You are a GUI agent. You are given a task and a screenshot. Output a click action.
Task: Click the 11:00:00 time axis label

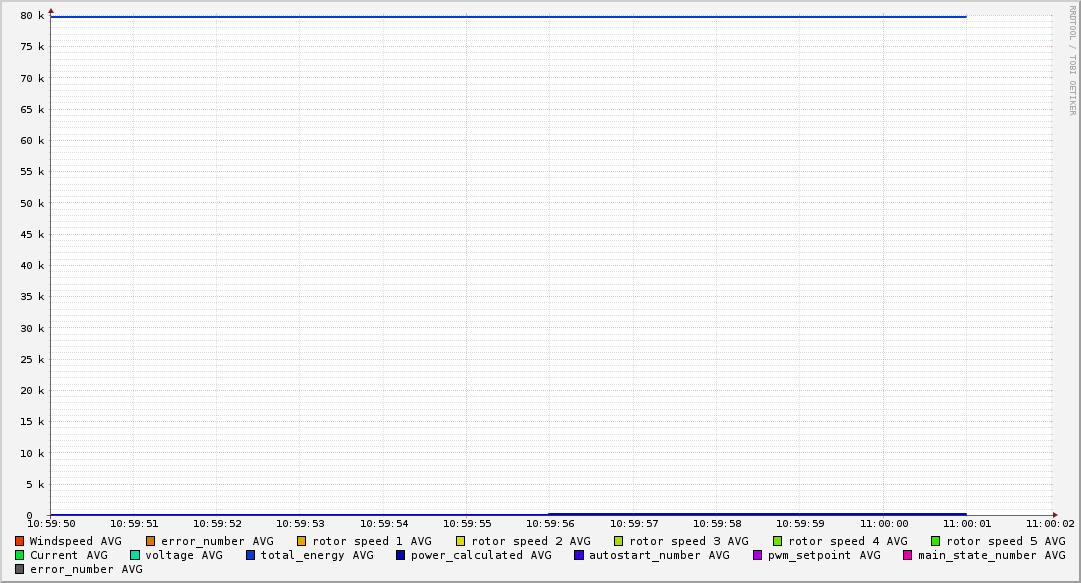click(x=883, y=523)
